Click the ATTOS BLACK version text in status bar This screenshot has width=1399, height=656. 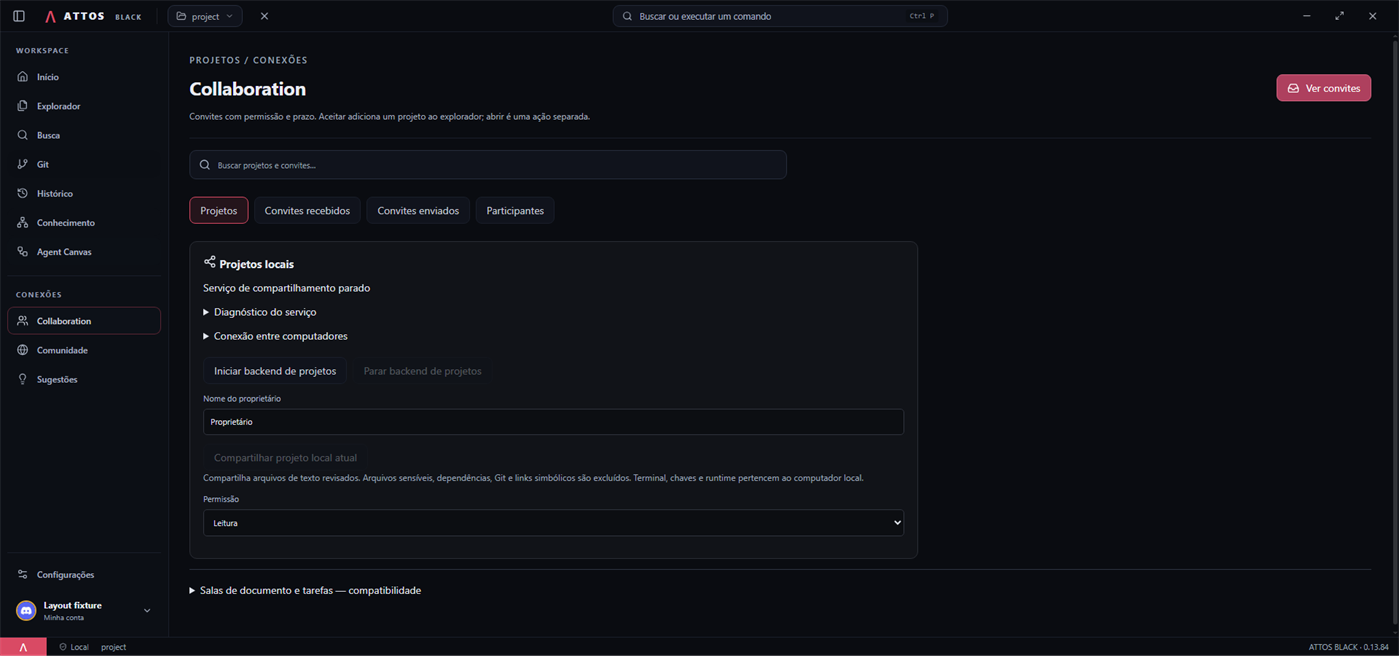point(1349,647)
